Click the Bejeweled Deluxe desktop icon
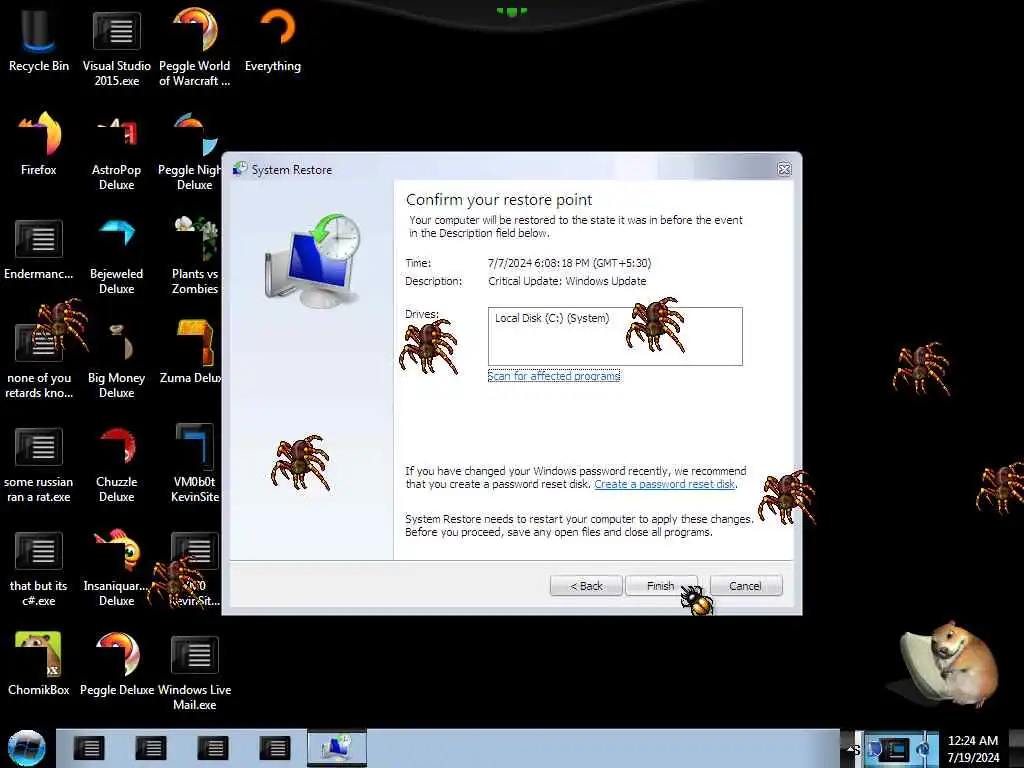The image size is (1024, 768). [x=116, y=256]
